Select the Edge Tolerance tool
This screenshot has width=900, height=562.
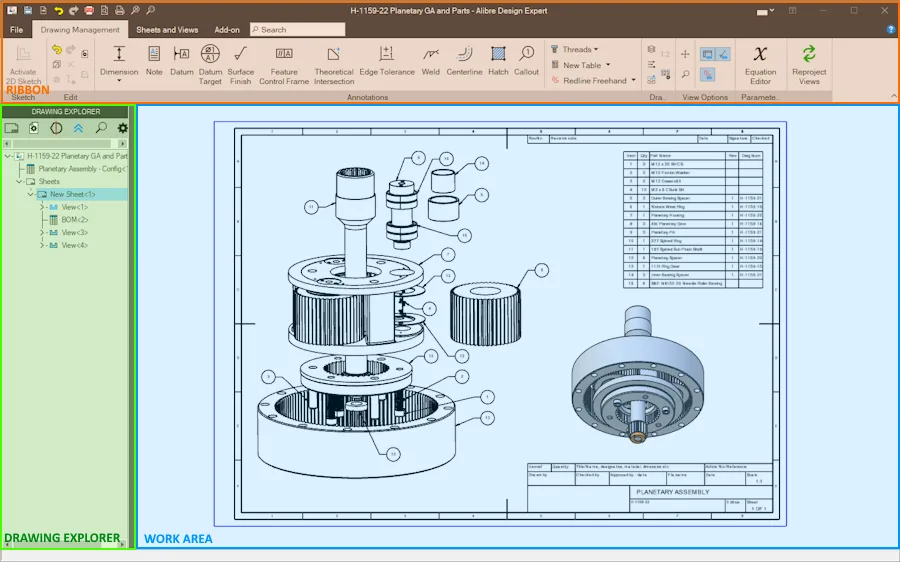click(x=387, y=60)
